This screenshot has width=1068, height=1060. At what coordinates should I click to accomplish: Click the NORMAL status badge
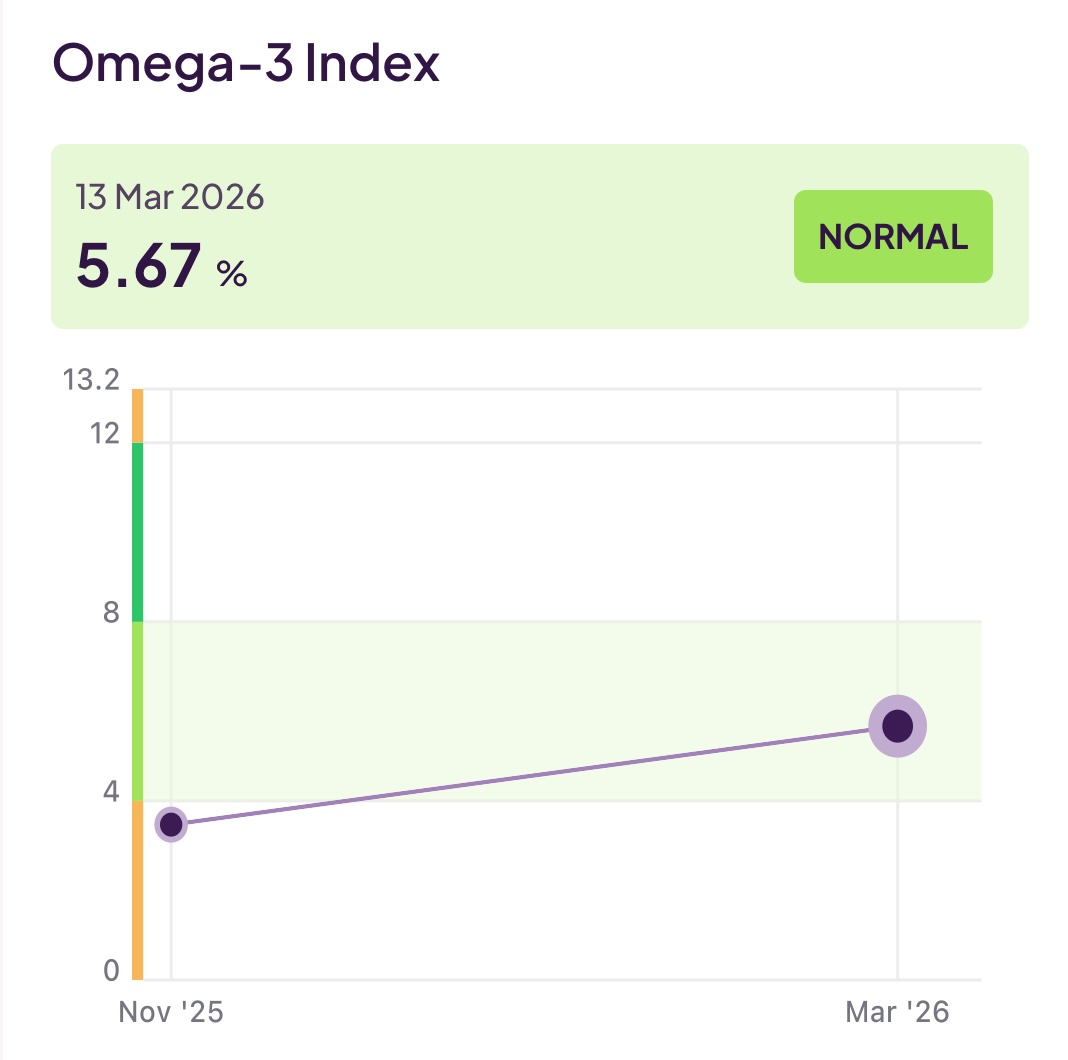[x=892, y=236]
